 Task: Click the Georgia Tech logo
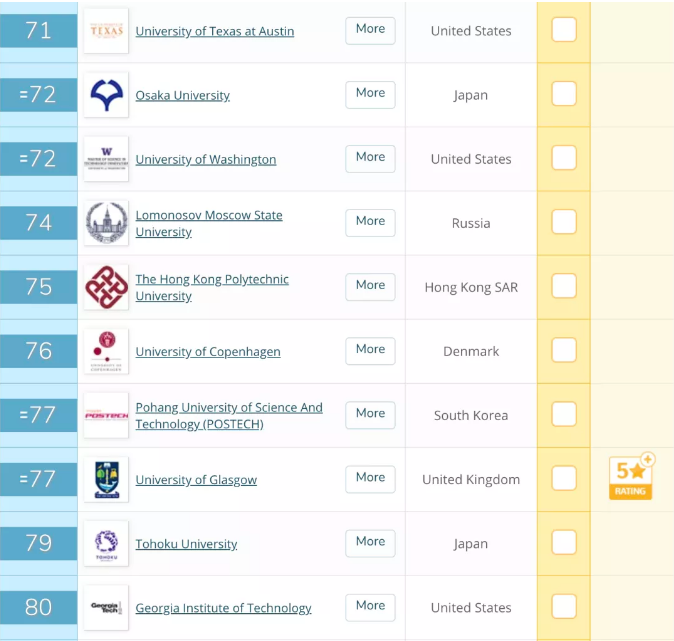tap(106, 607)
